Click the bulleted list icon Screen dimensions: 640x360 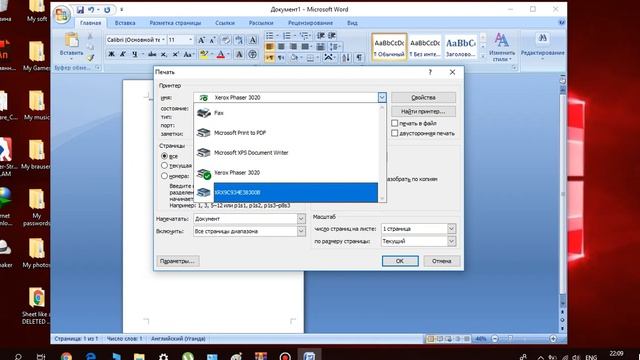(x=270, y=36)
